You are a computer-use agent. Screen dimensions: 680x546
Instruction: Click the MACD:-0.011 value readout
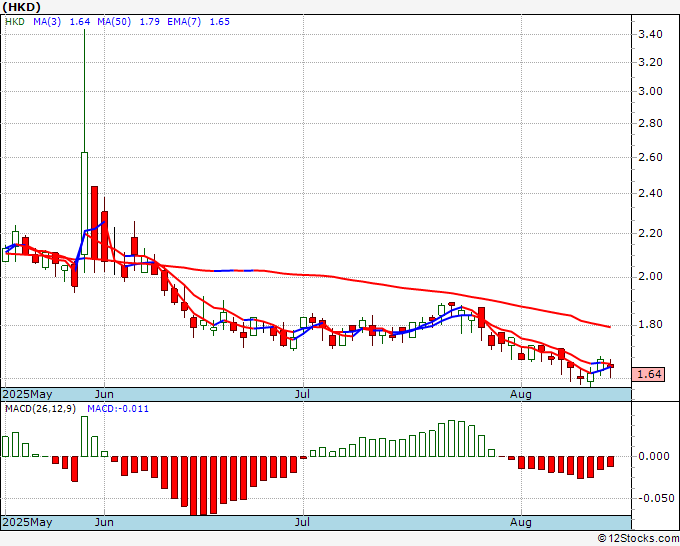coord(118,409)
